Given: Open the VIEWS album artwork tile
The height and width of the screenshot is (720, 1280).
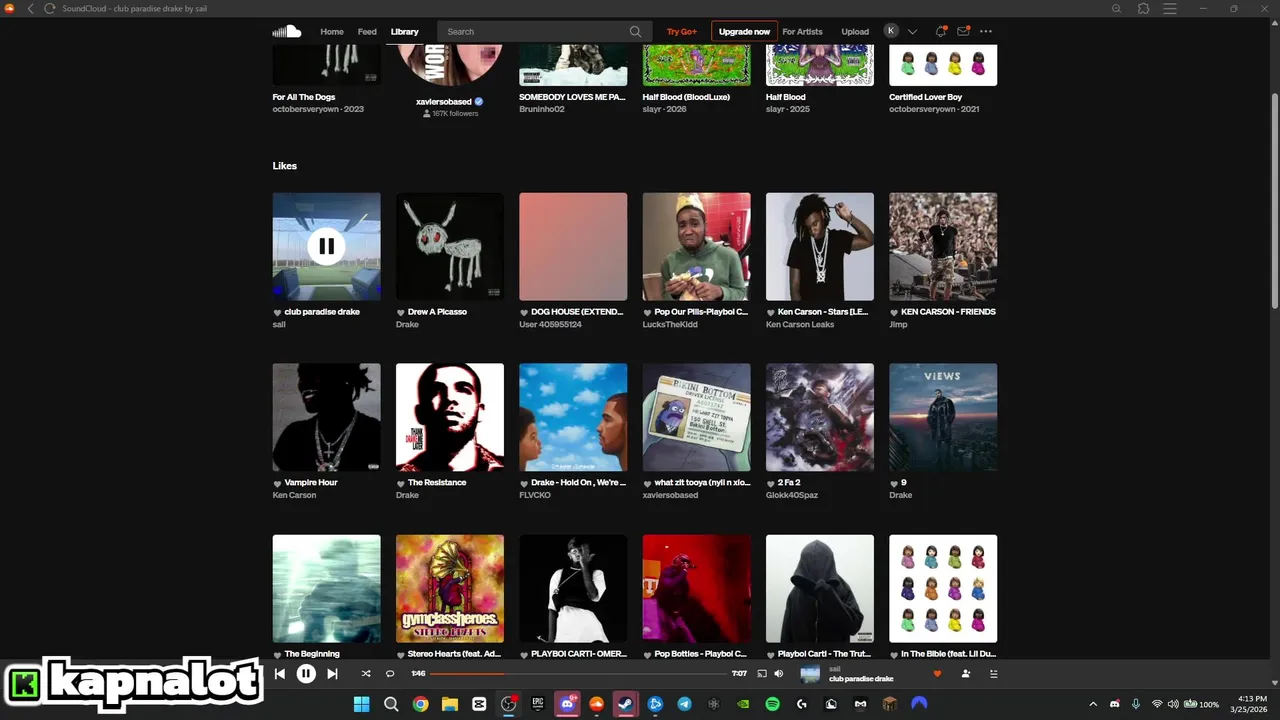Looking at the screenshot, I should (943, 417).
